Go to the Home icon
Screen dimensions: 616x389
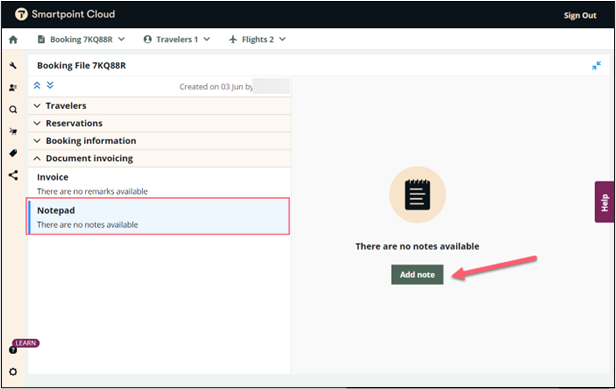pyautogui.click(x=13, y=40)
